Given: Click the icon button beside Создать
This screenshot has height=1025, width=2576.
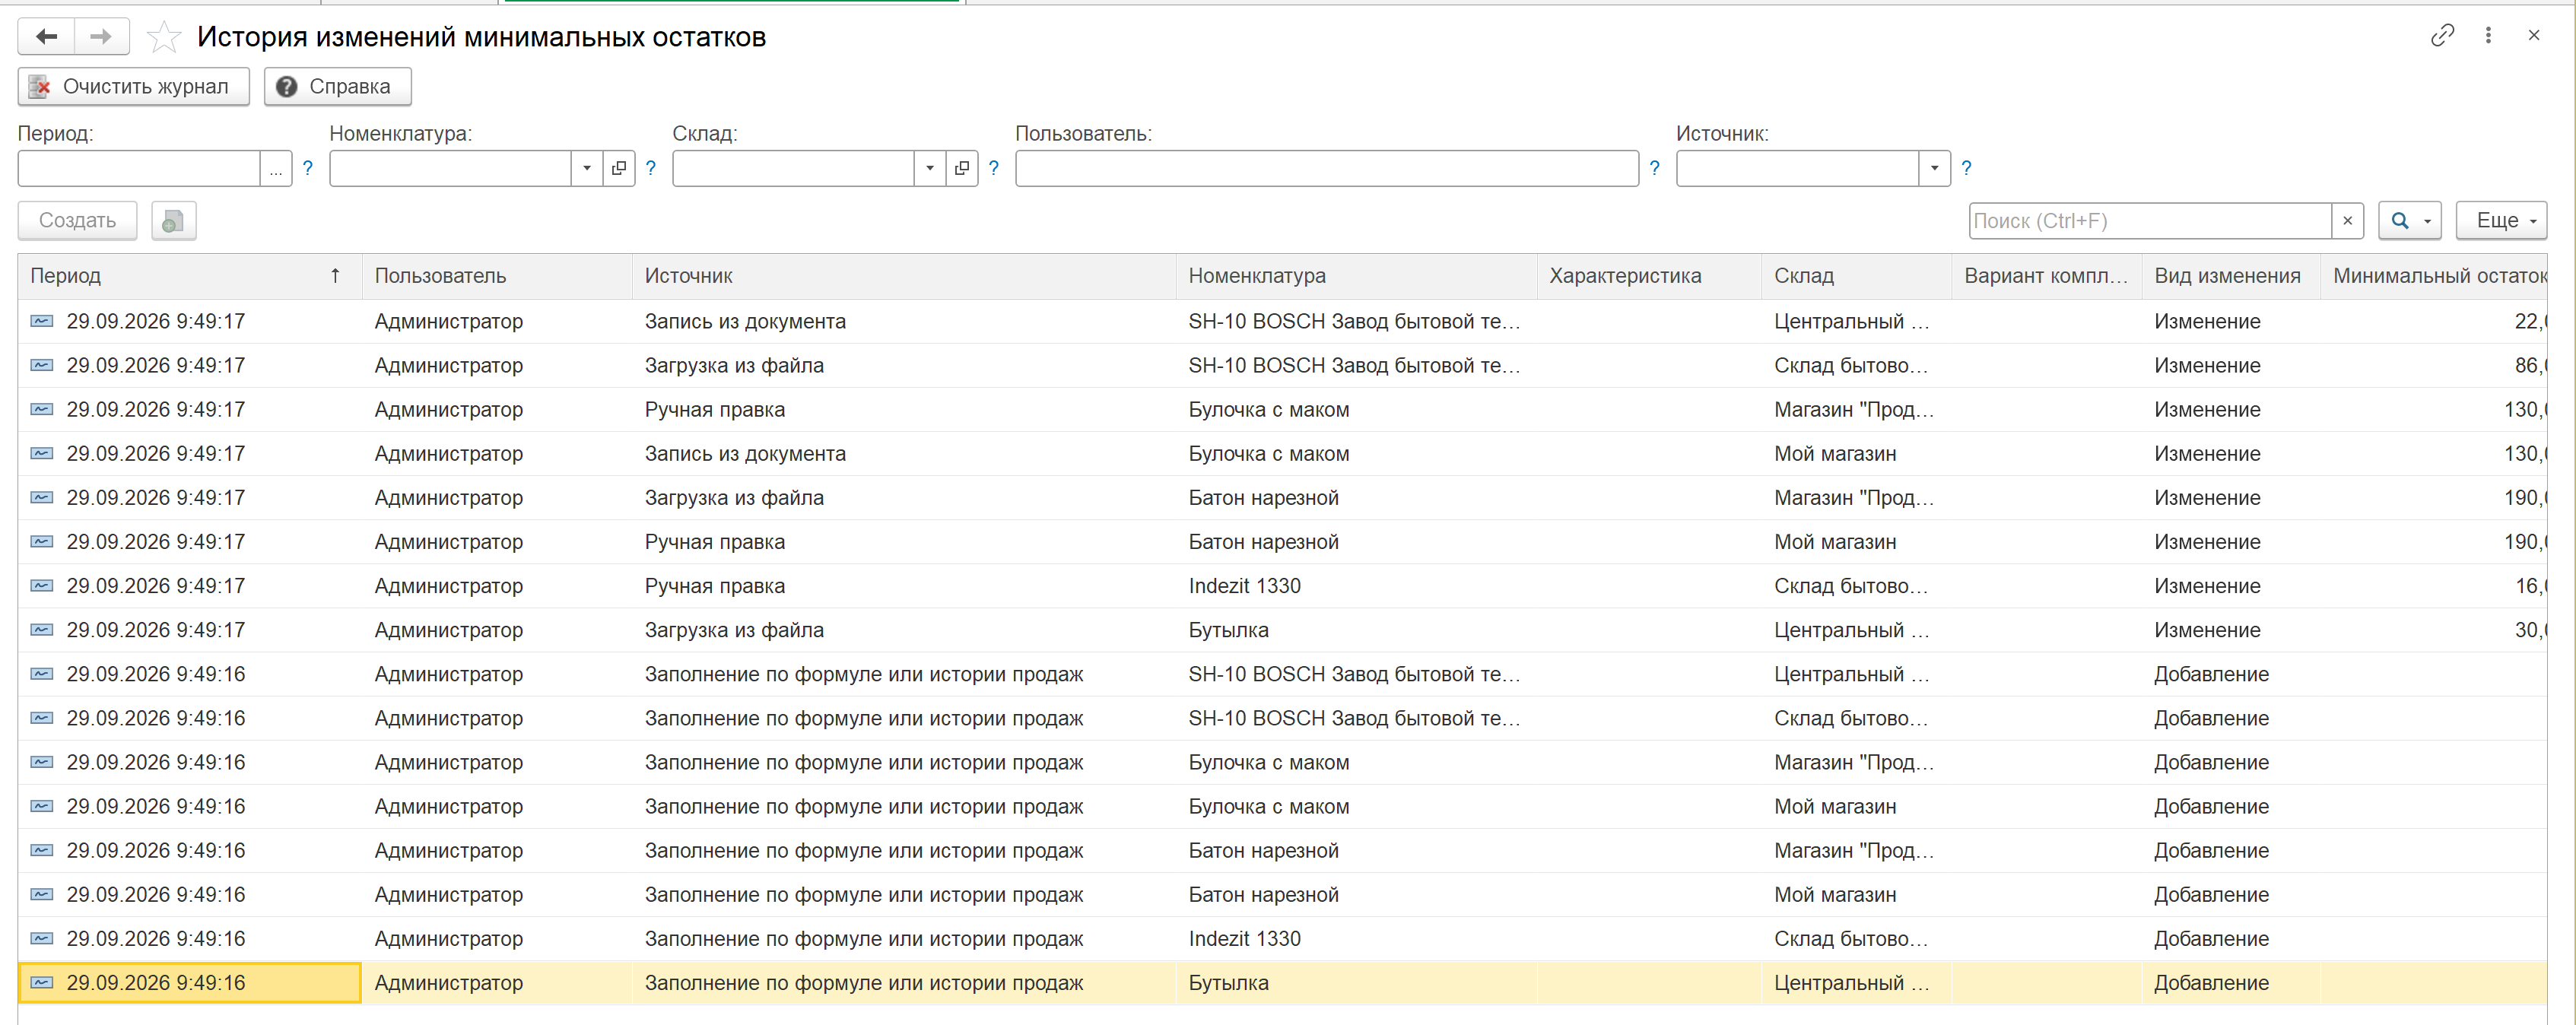Looking at the screenshot, I should coord(174,221).
